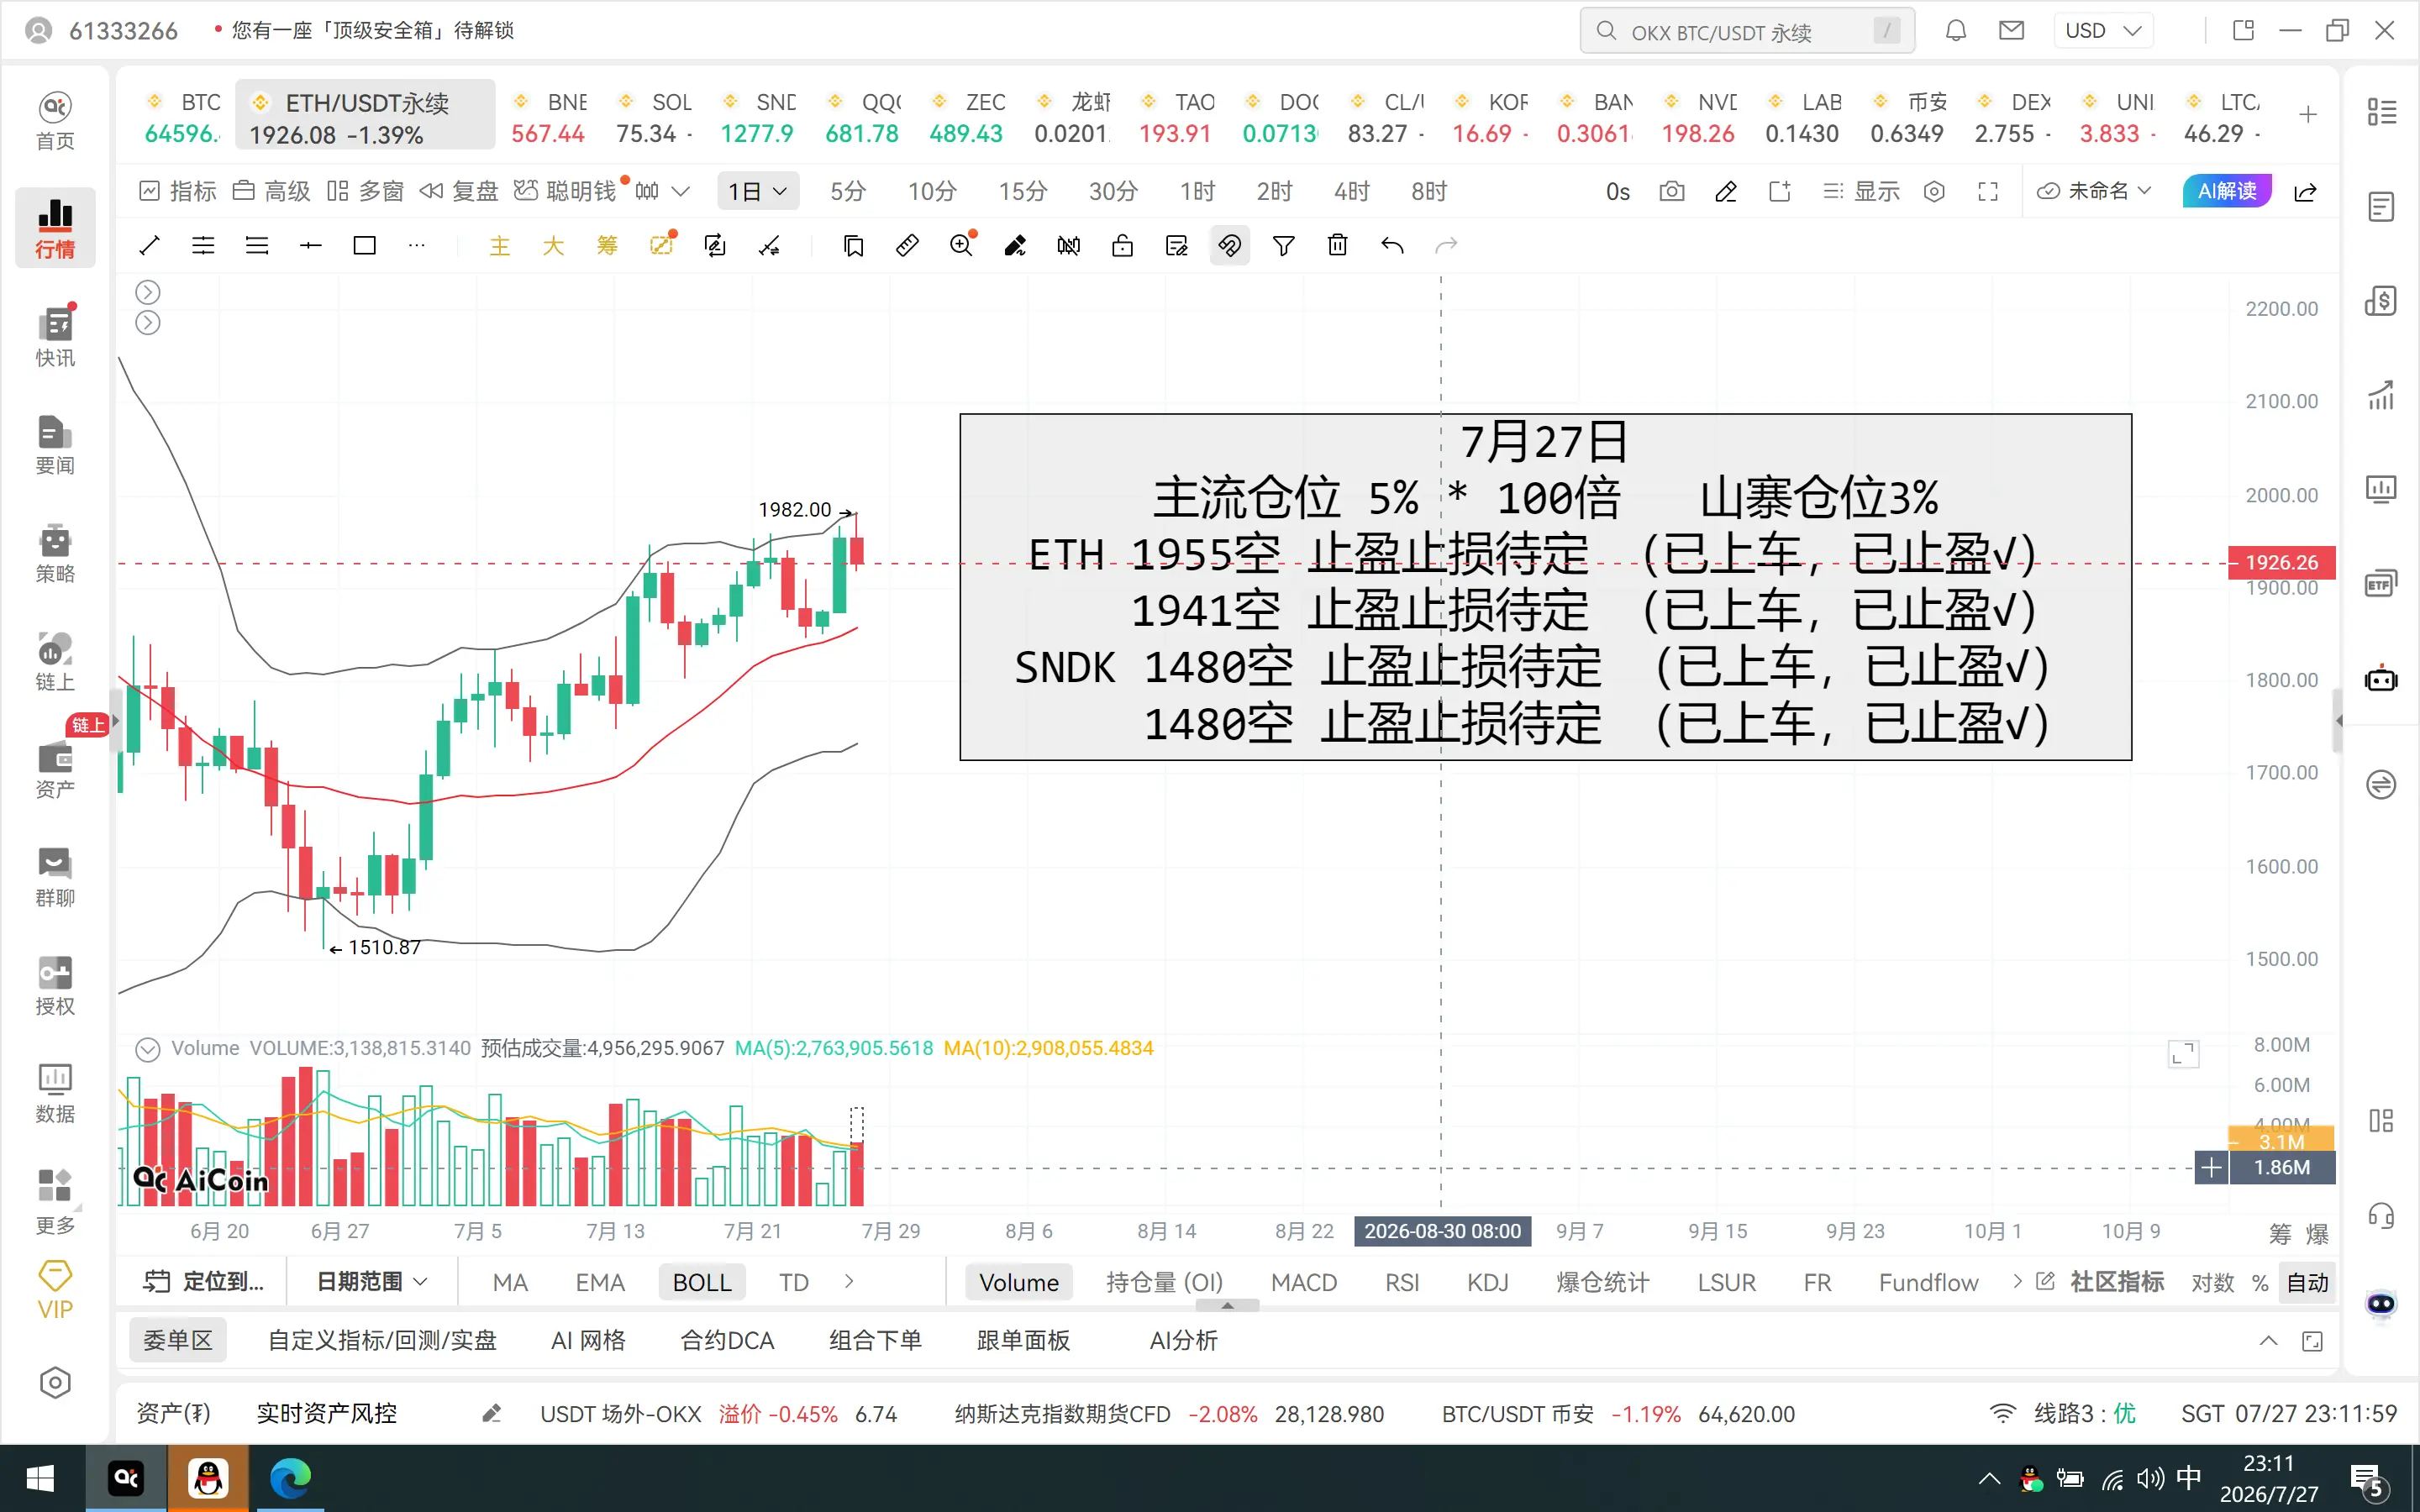Undo the last drawing action

[1392, 245]
